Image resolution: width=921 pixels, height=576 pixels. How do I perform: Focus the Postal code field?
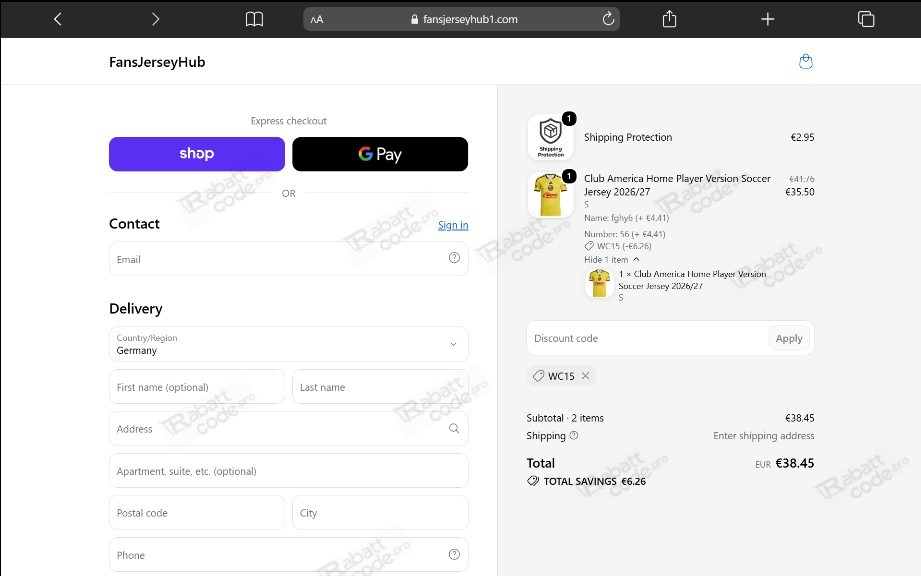click(197, 513)
